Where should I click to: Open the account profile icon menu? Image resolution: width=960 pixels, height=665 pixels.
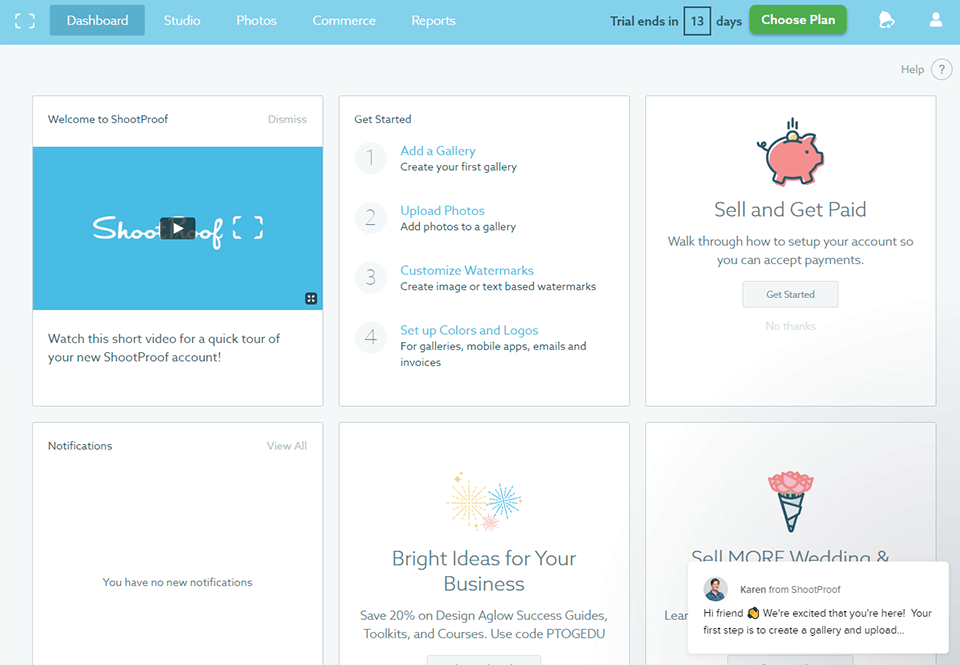pos(935,19)
